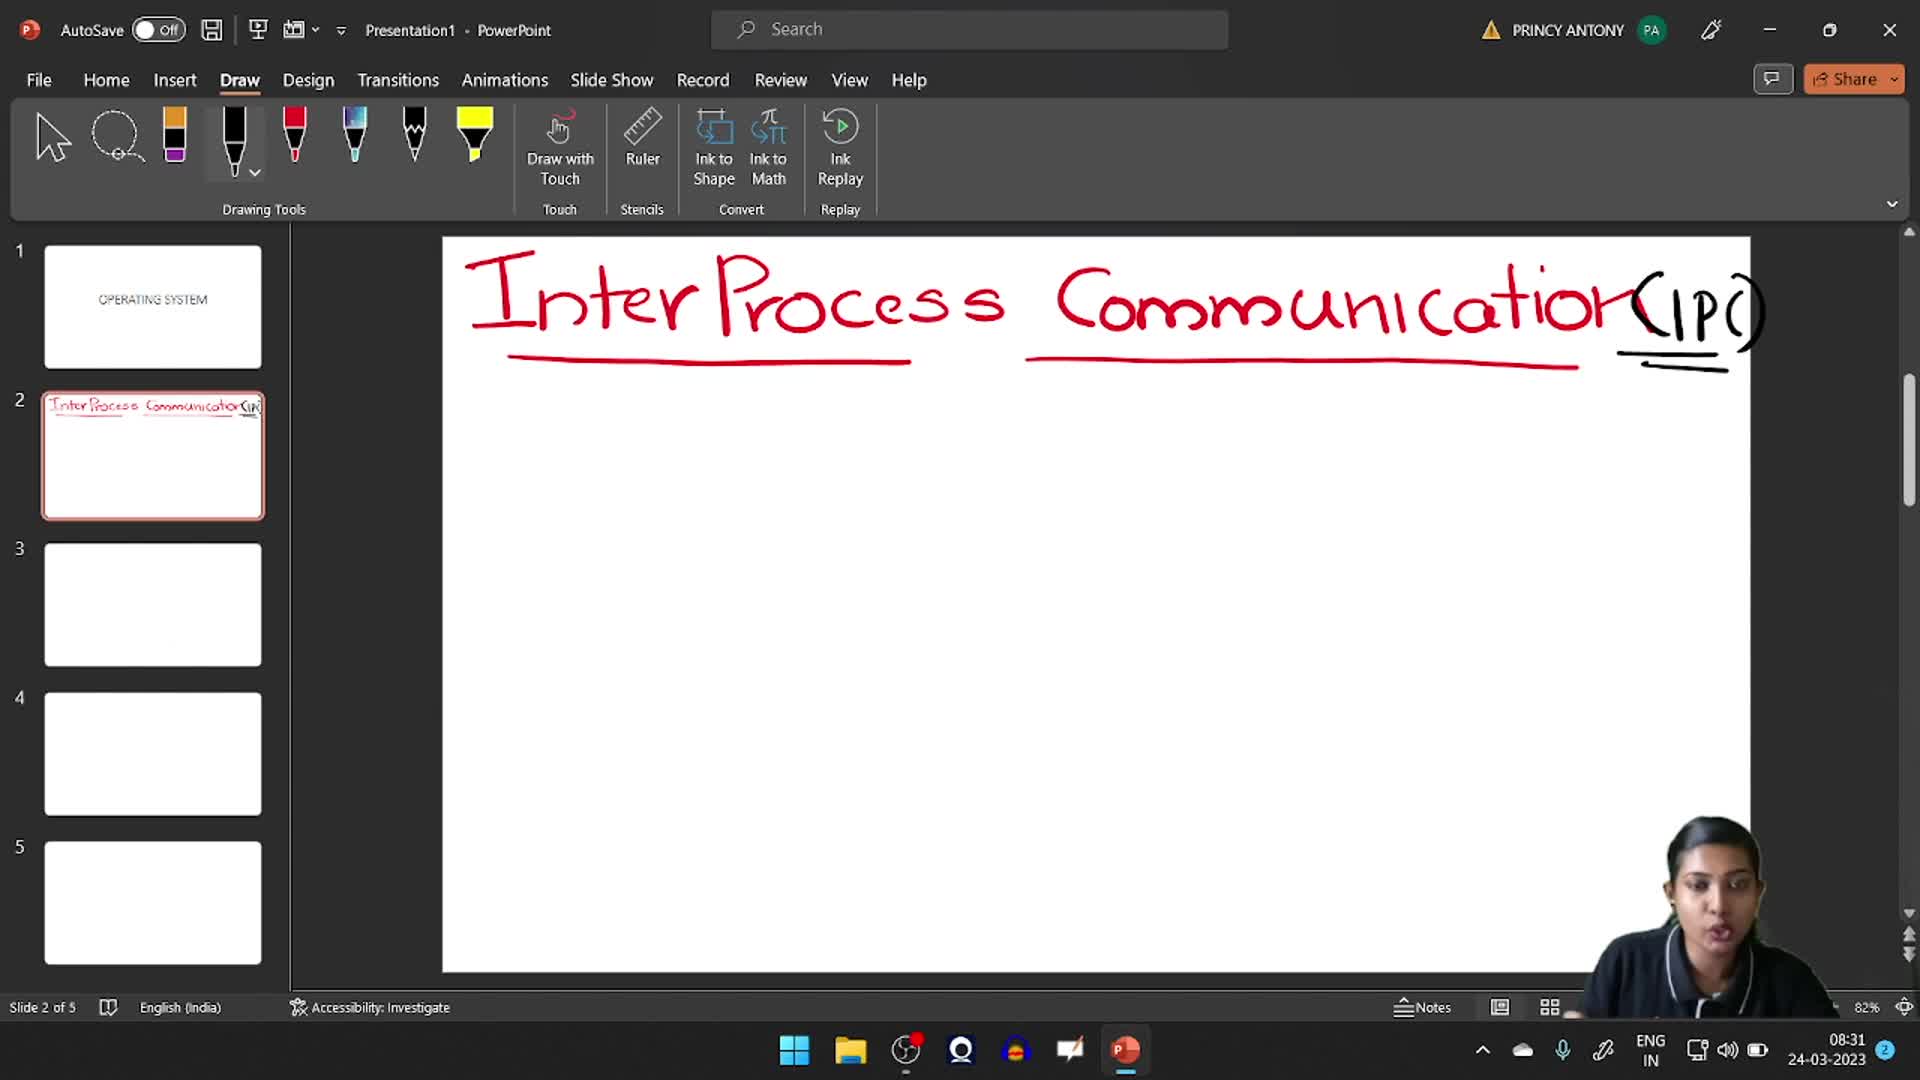
Task: Select the Lasso Select tool
Action: (x=117, y=137)
